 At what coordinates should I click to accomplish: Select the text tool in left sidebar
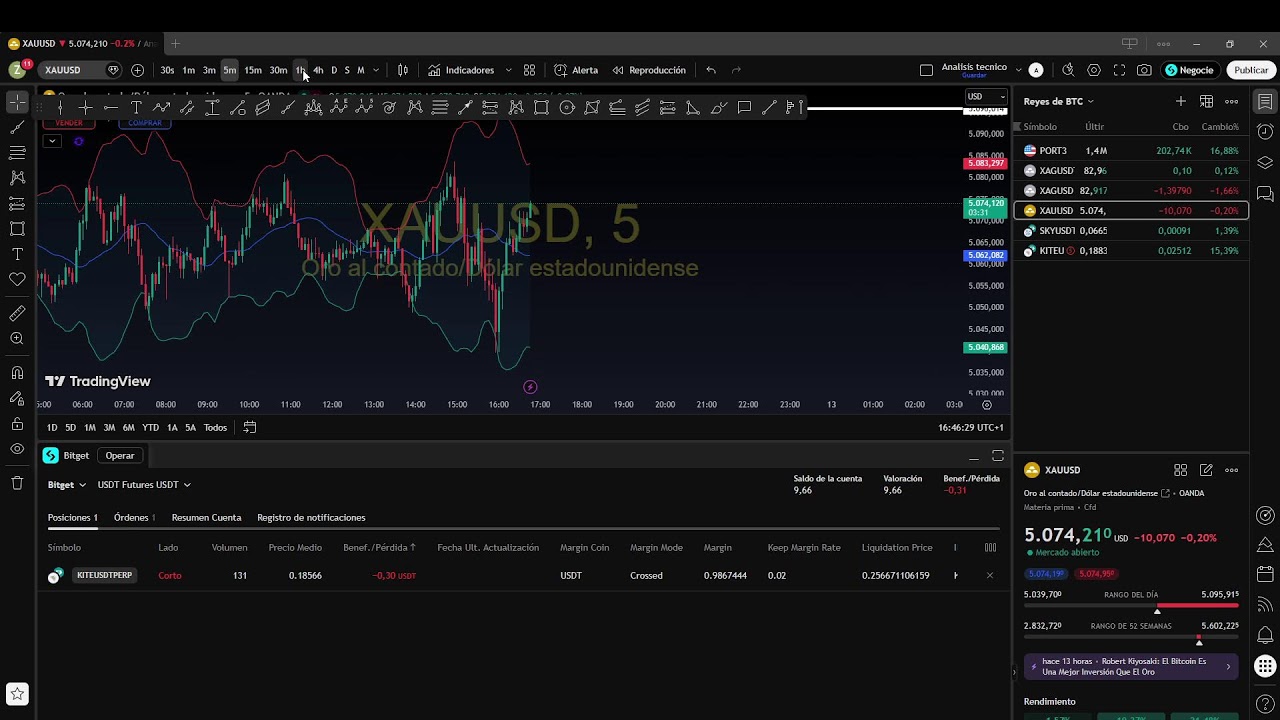point(17,254)
